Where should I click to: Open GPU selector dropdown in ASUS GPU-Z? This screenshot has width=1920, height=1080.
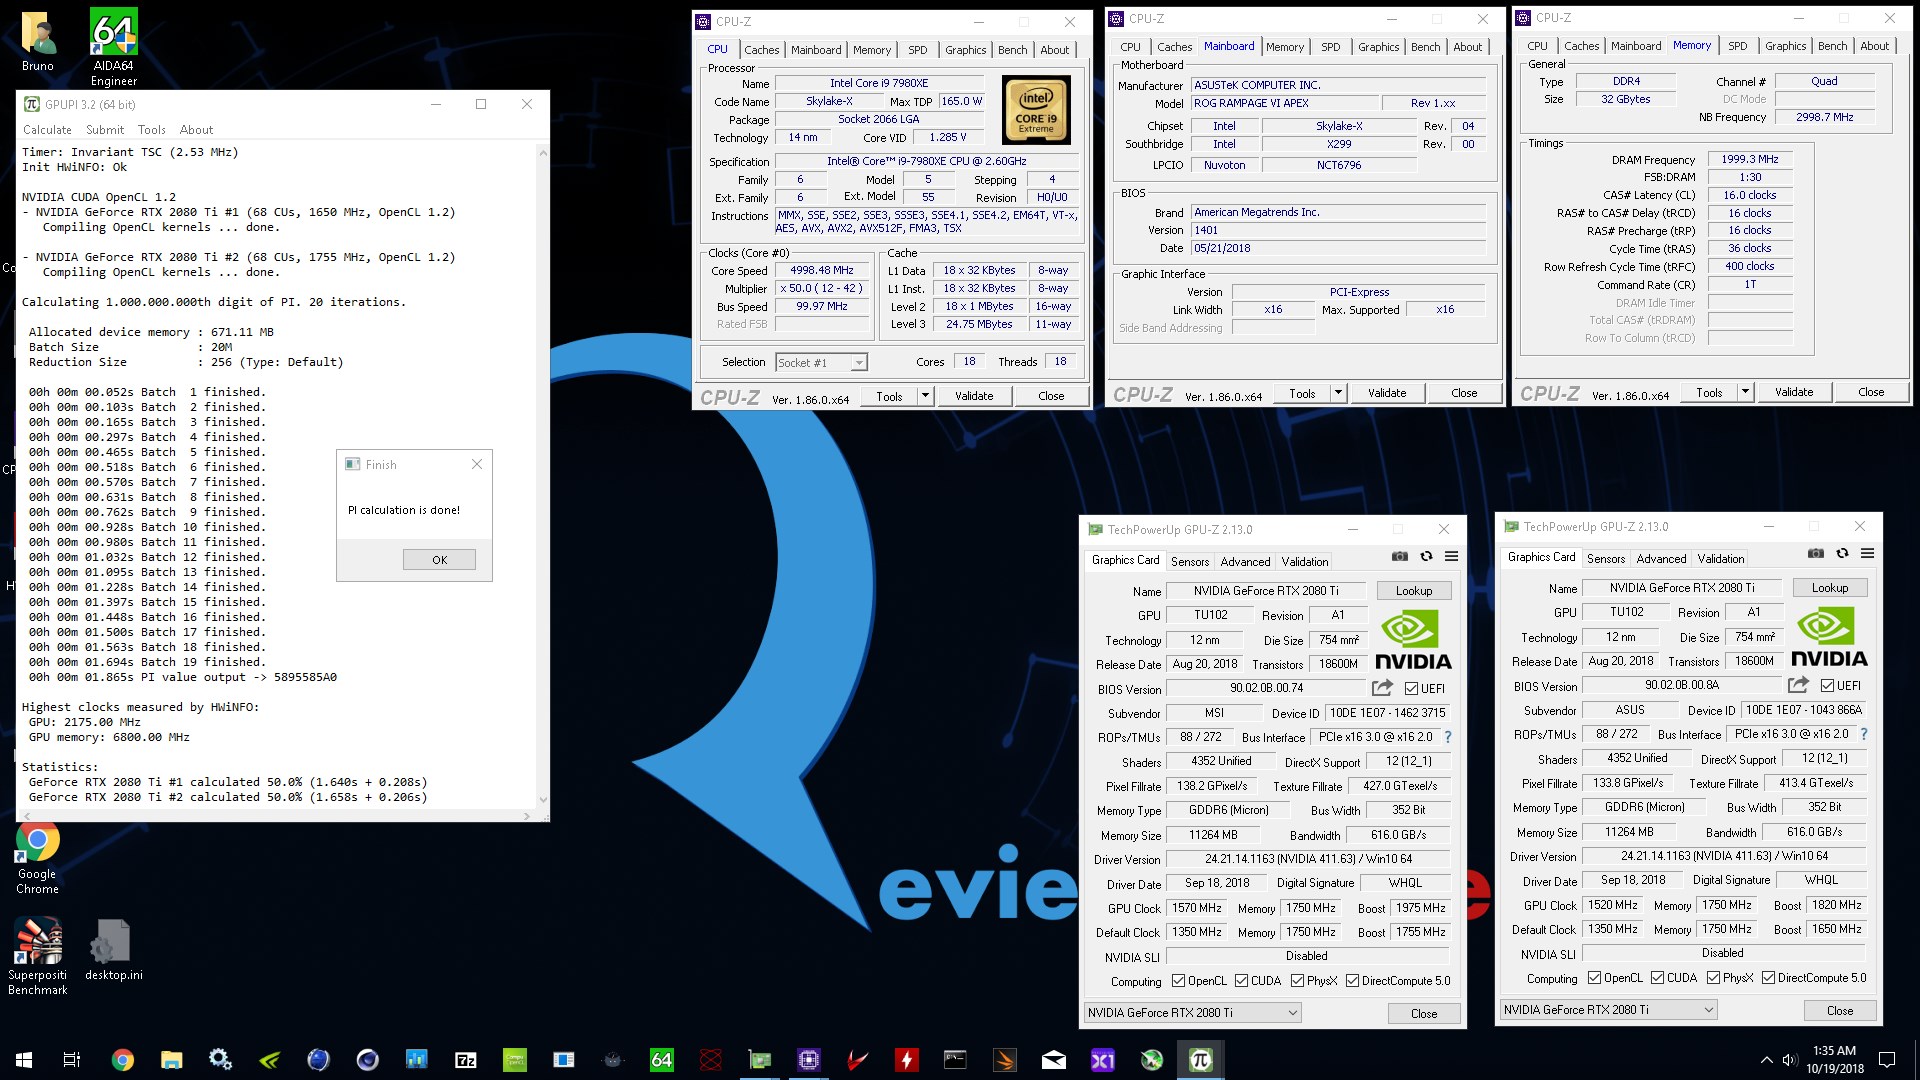1608,1010
